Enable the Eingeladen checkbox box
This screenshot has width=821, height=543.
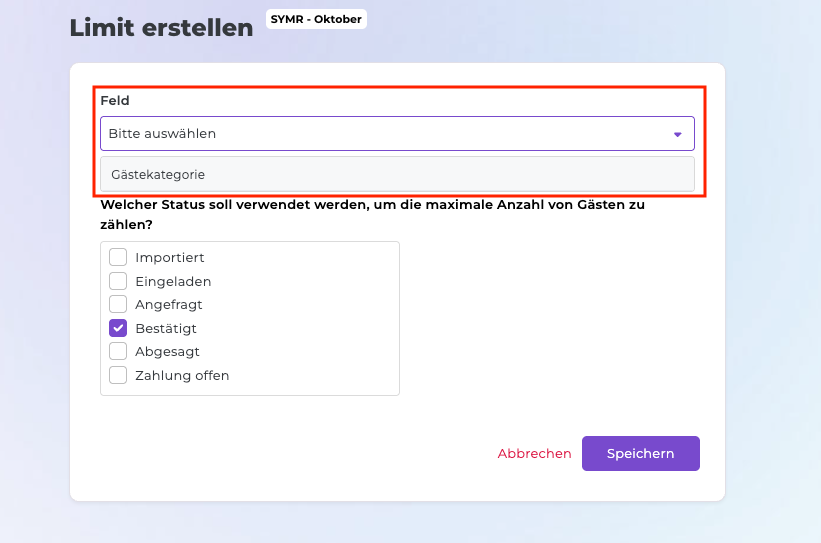(x=118, y=281)
